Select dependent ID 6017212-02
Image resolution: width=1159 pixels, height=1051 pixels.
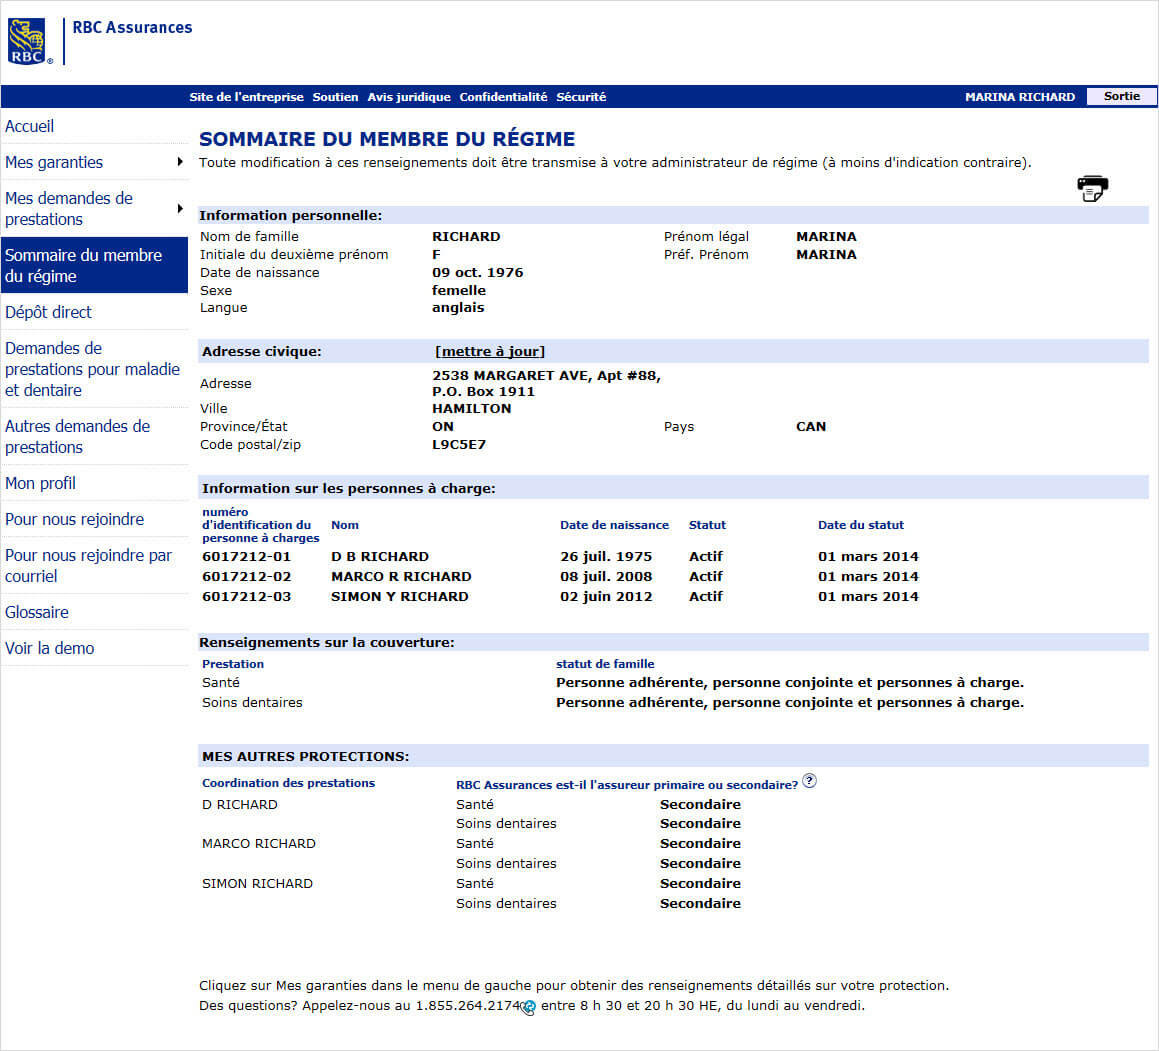click(x=246, y=576)
